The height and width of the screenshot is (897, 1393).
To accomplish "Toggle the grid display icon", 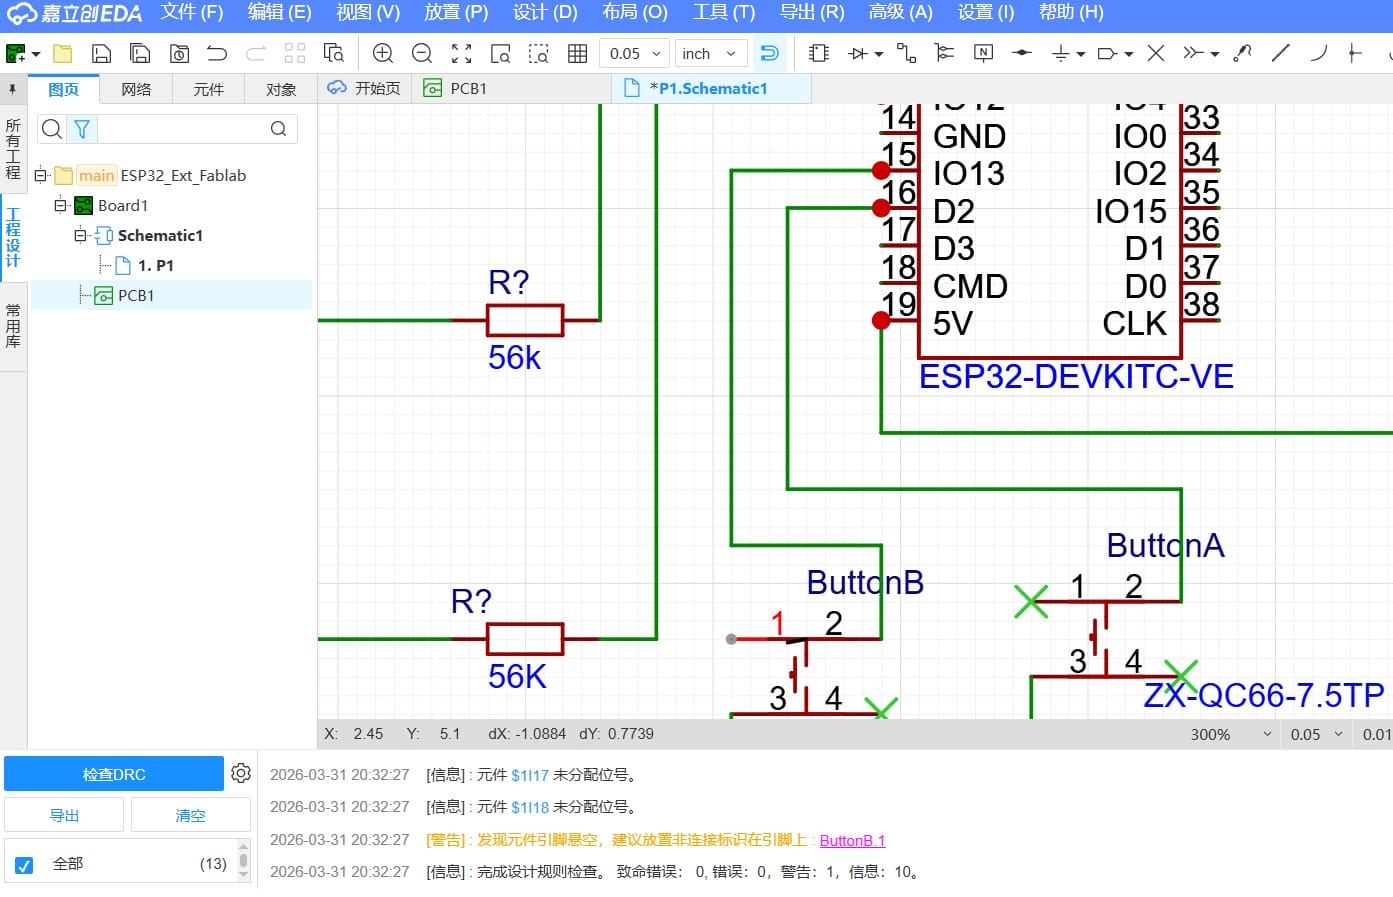I will (577, 54).
